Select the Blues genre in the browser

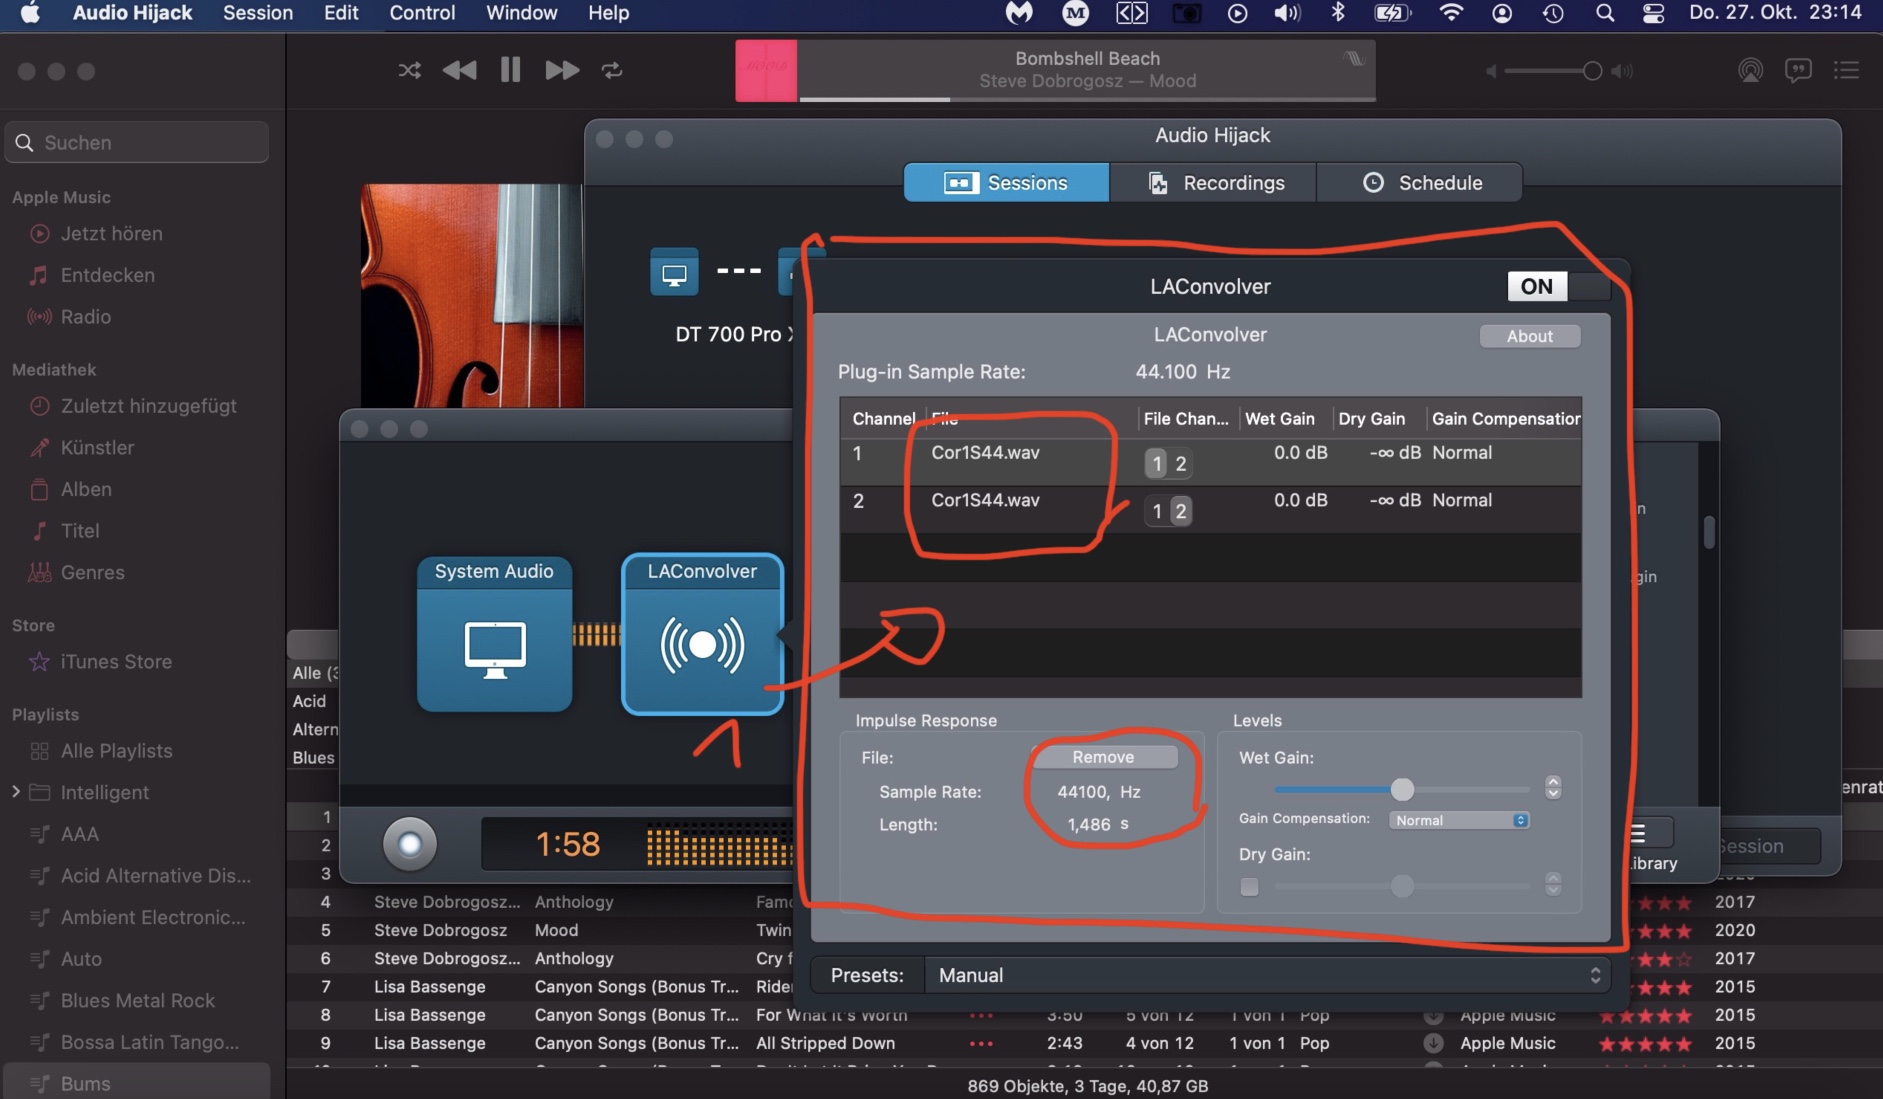[x=313, y=758]
